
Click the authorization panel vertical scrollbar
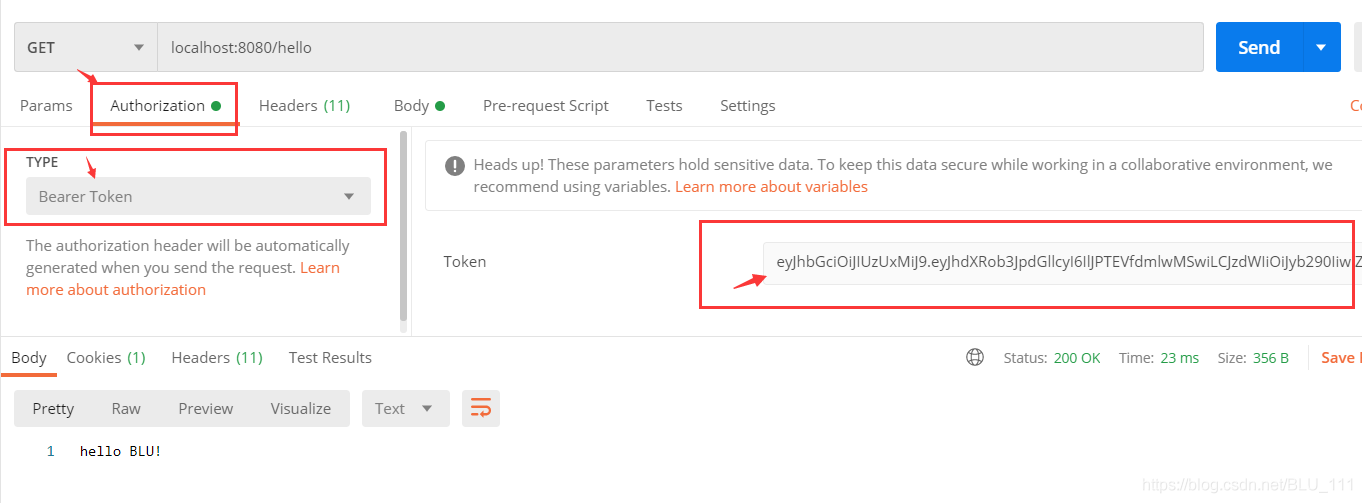click(x=403, y=225)
